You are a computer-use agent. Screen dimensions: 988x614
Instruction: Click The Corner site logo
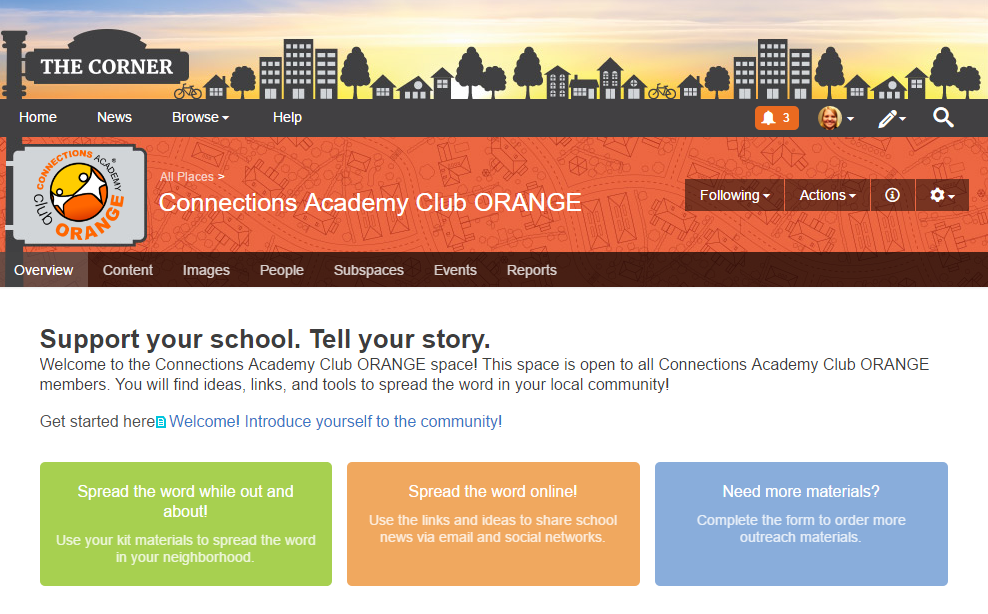(x=106, y=67)
